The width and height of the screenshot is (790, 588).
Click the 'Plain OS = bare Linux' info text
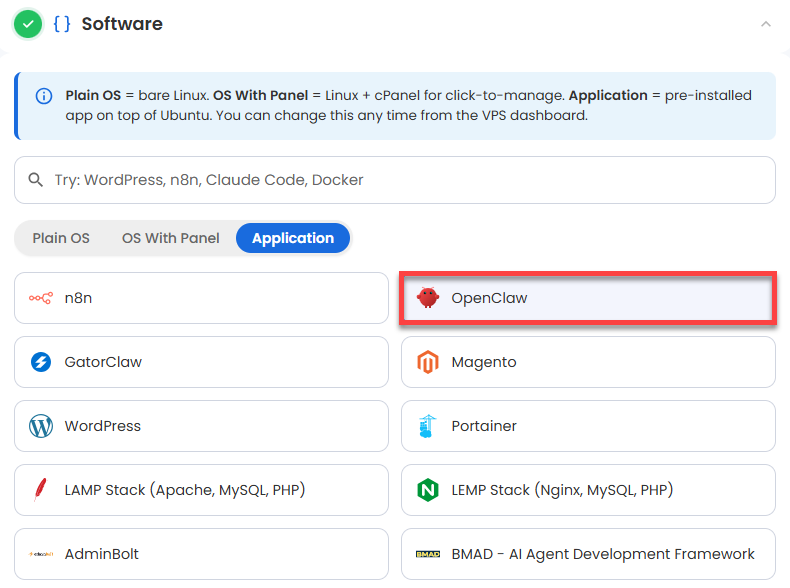tap(137, 95)
